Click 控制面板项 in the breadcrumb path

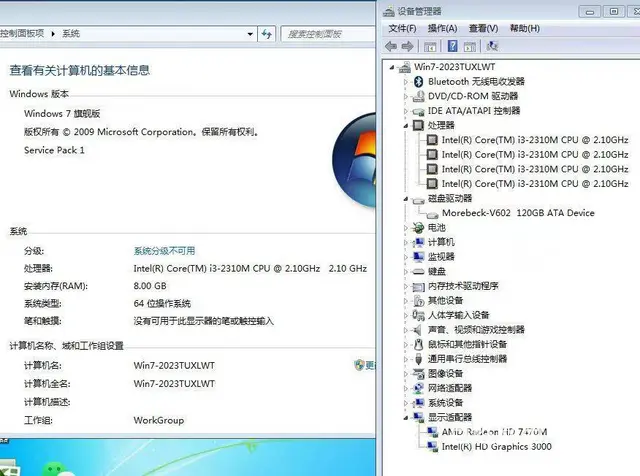point(22,33)
